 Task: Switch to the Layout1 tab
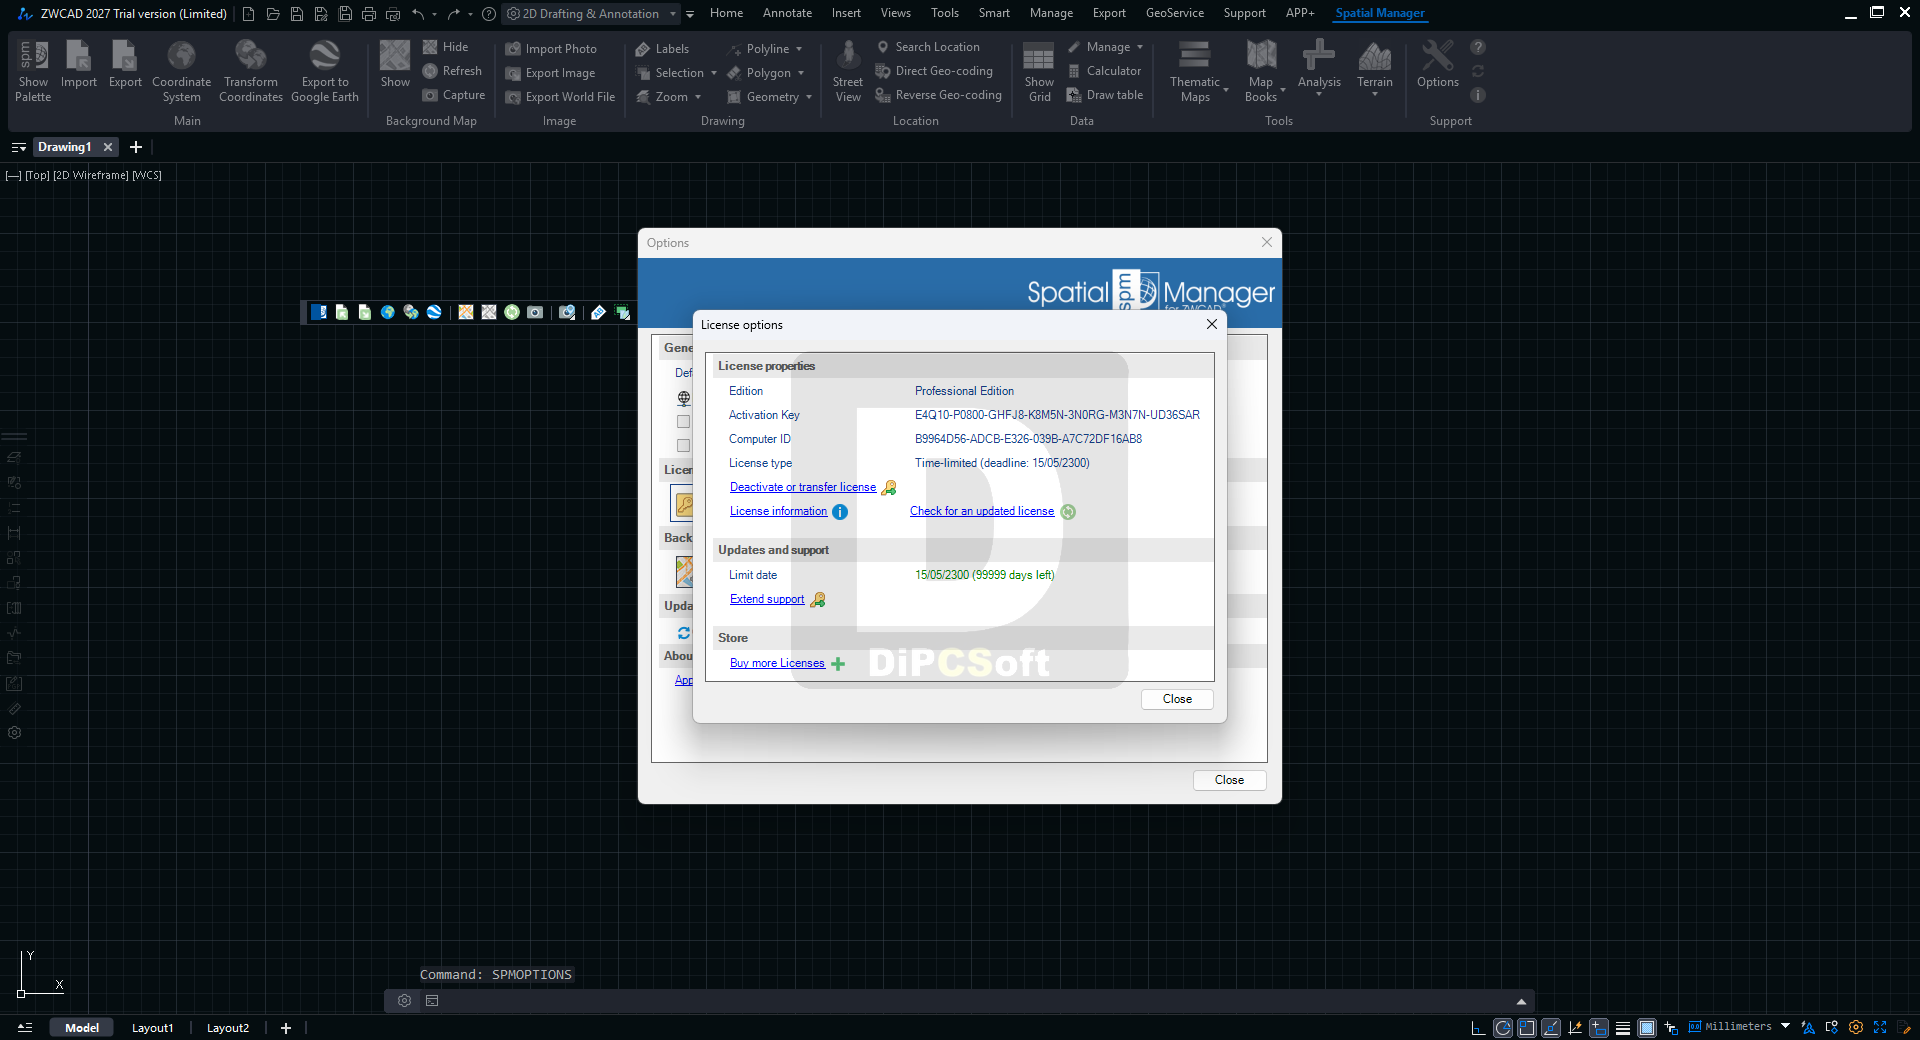pos(152,1028)
